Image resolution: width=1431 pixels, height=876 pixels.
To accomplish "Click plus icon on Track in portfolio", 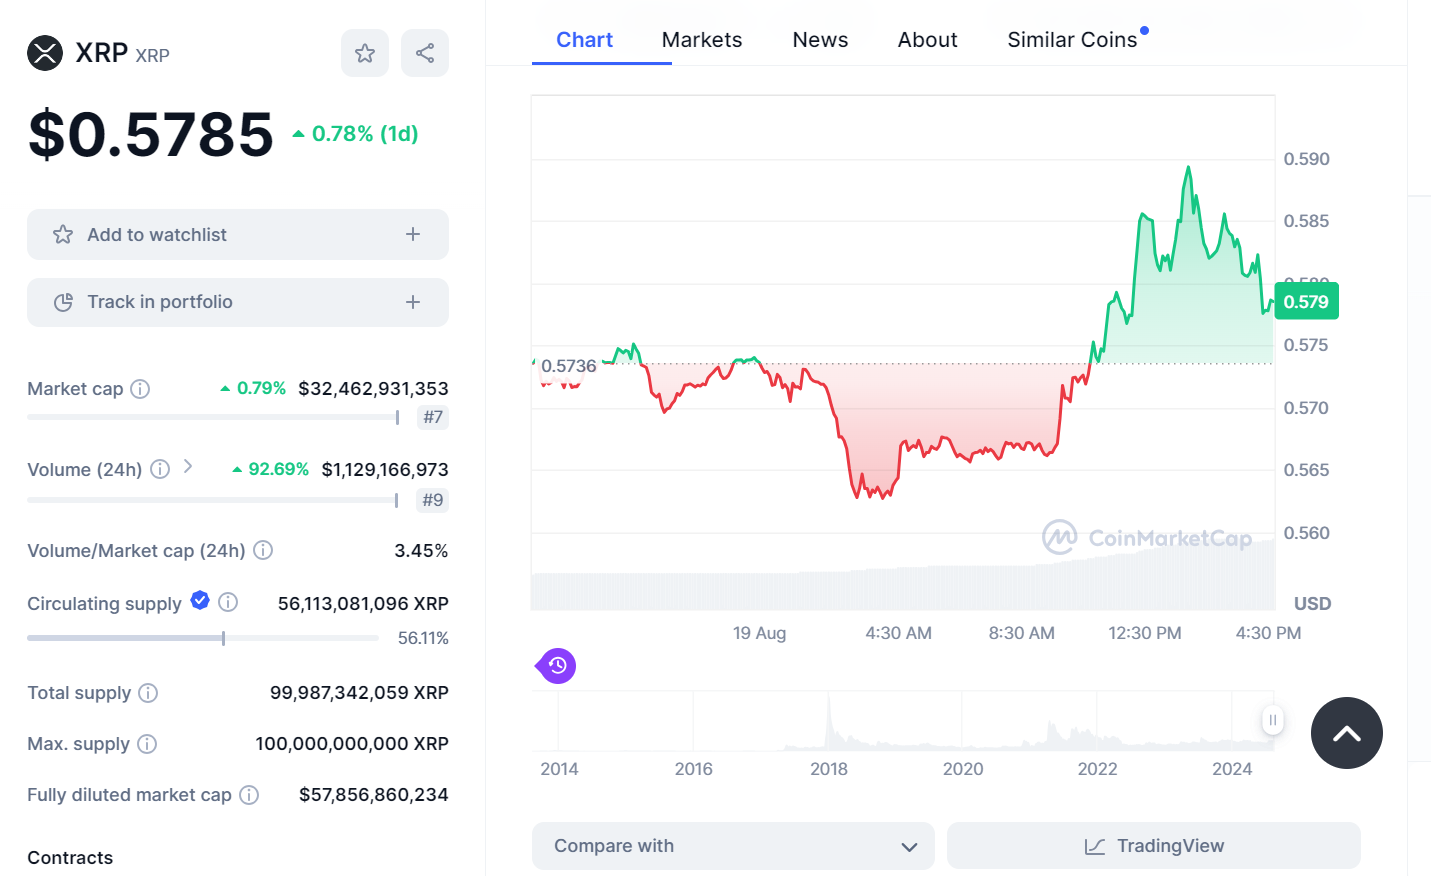I will (413, 302).
